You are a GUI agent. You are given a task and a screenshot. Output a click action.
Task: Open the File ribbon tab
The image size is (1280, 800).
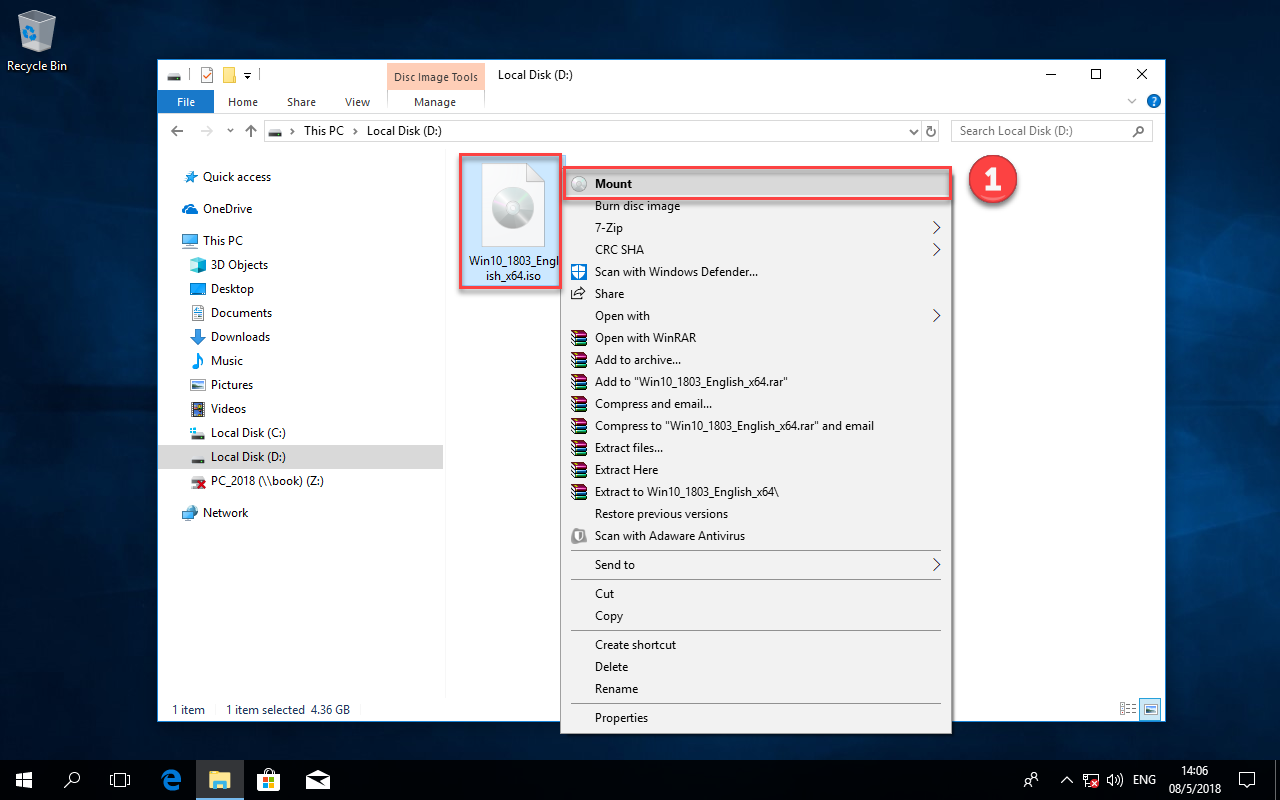(186, 101)
